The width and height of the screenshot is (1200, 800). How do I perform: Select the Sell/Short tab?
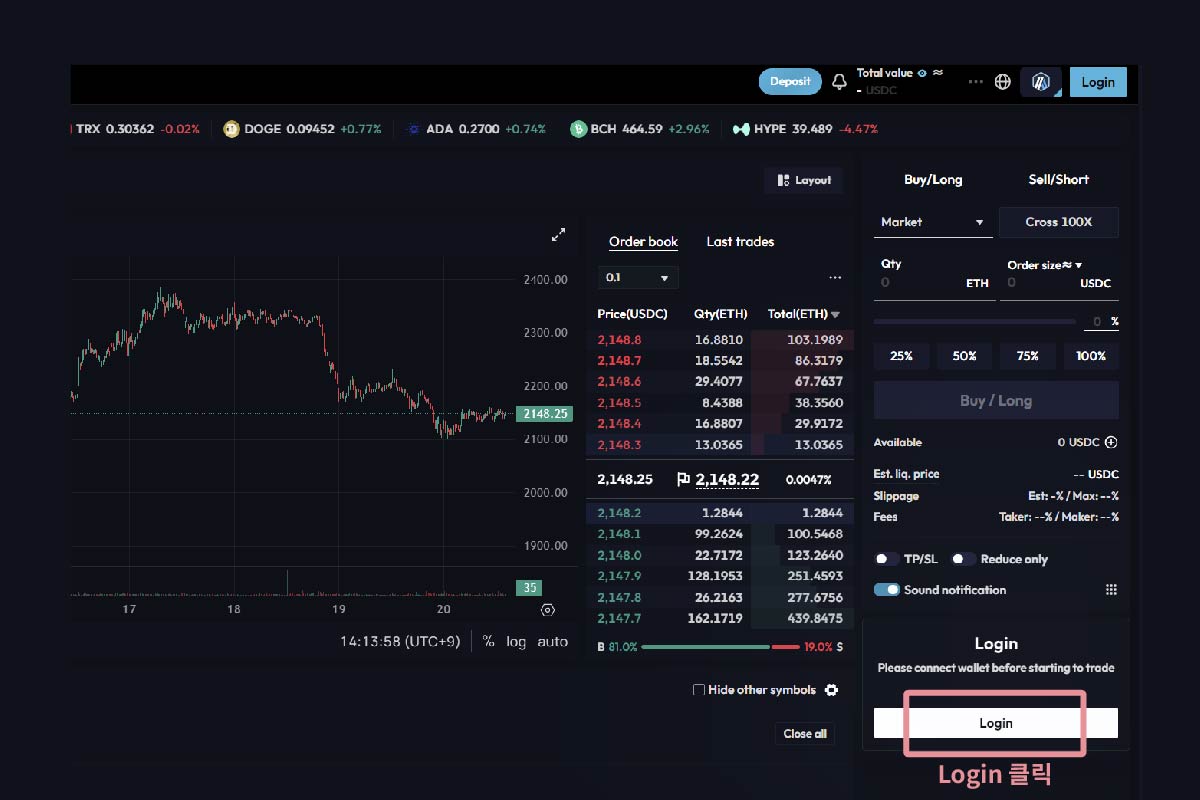click(1058, 180)
